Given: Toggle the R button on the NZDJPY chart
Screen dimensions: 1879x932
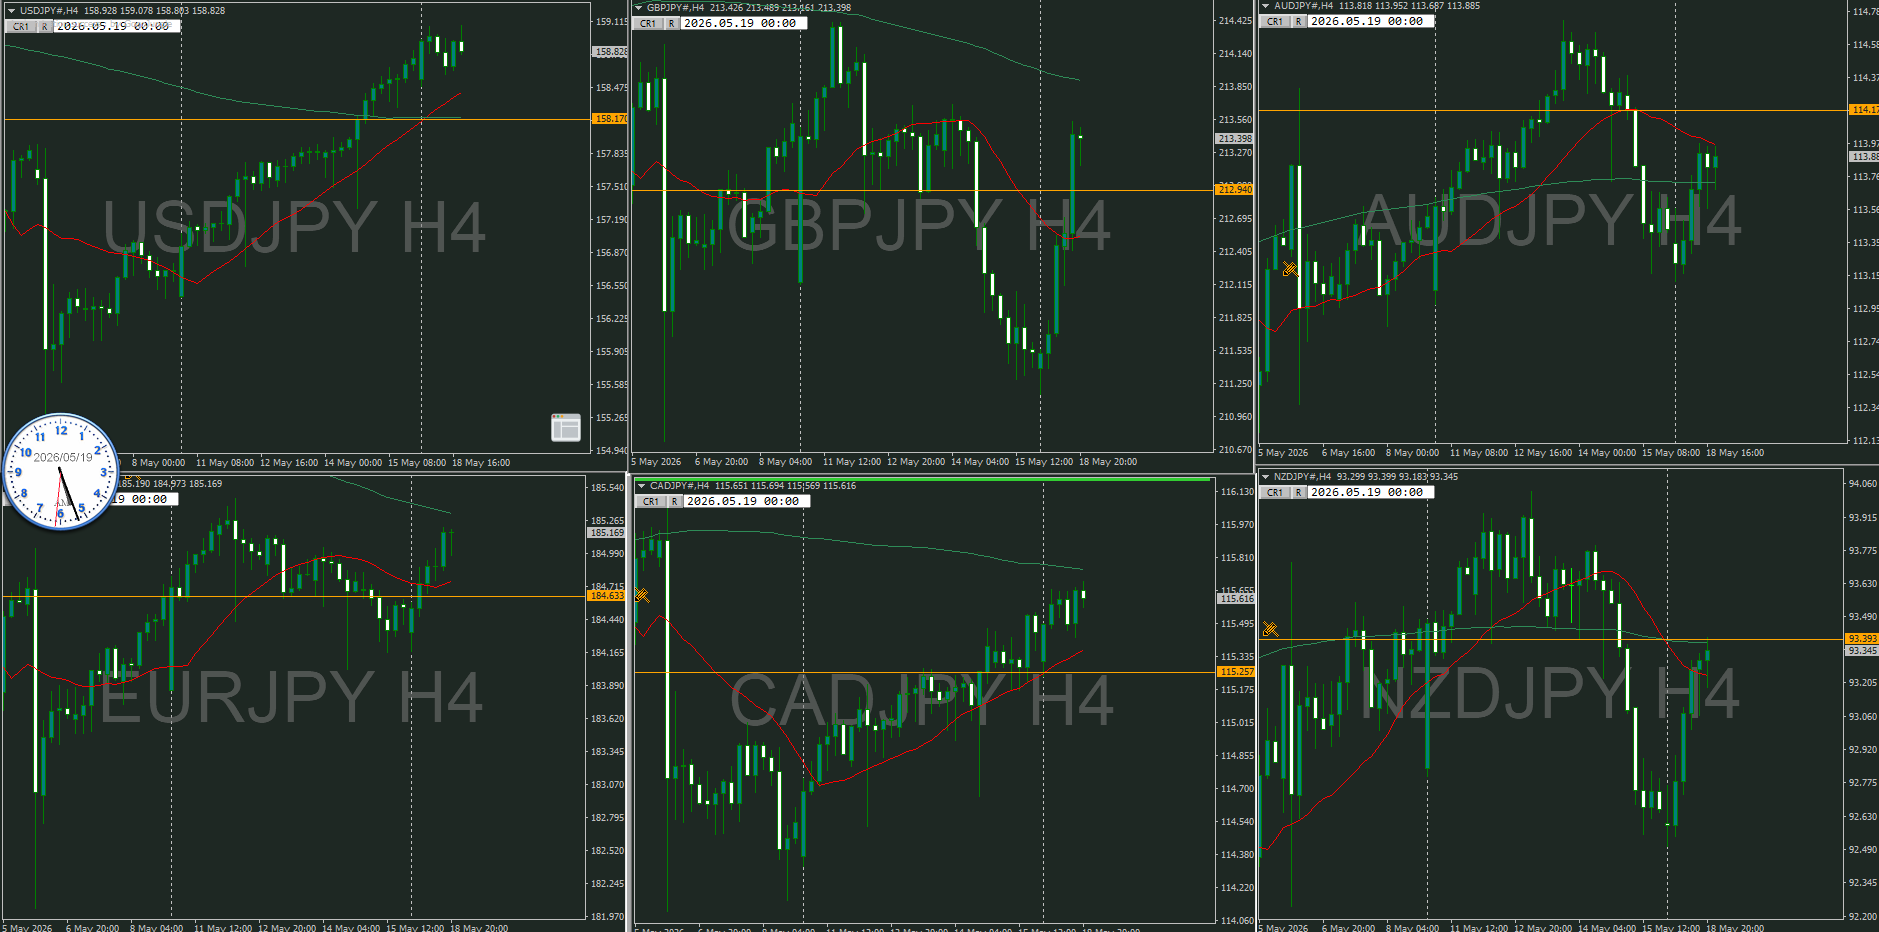Looking at the screenshot, I should (1299, 492).
